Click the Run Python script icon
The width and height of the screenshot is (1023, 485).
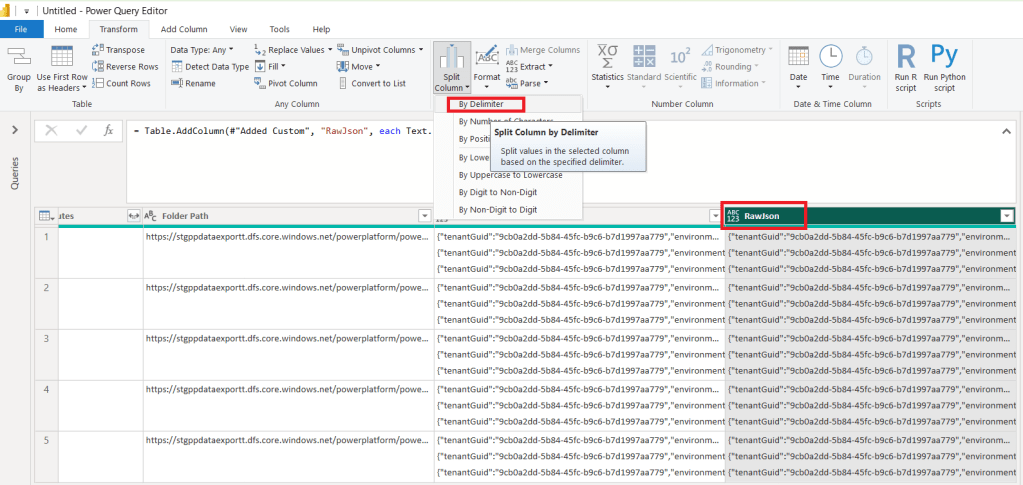944,56
